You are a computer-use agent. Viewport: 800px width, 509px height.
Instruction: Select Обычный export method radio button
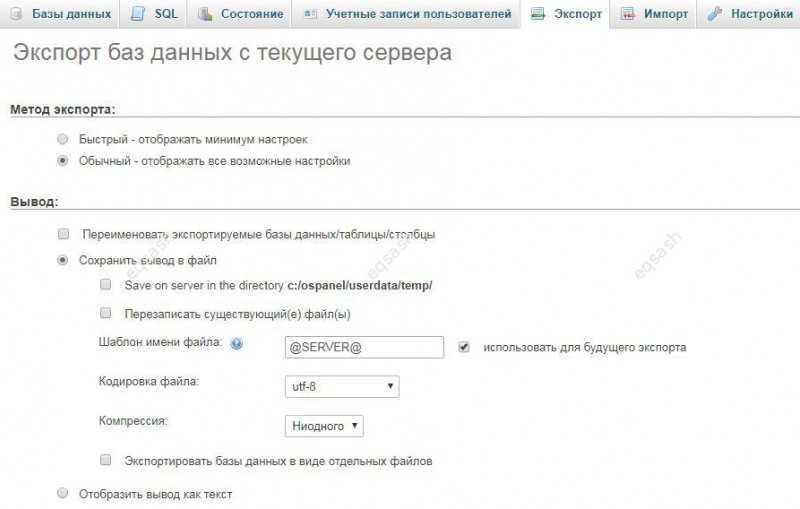[62, 161]
